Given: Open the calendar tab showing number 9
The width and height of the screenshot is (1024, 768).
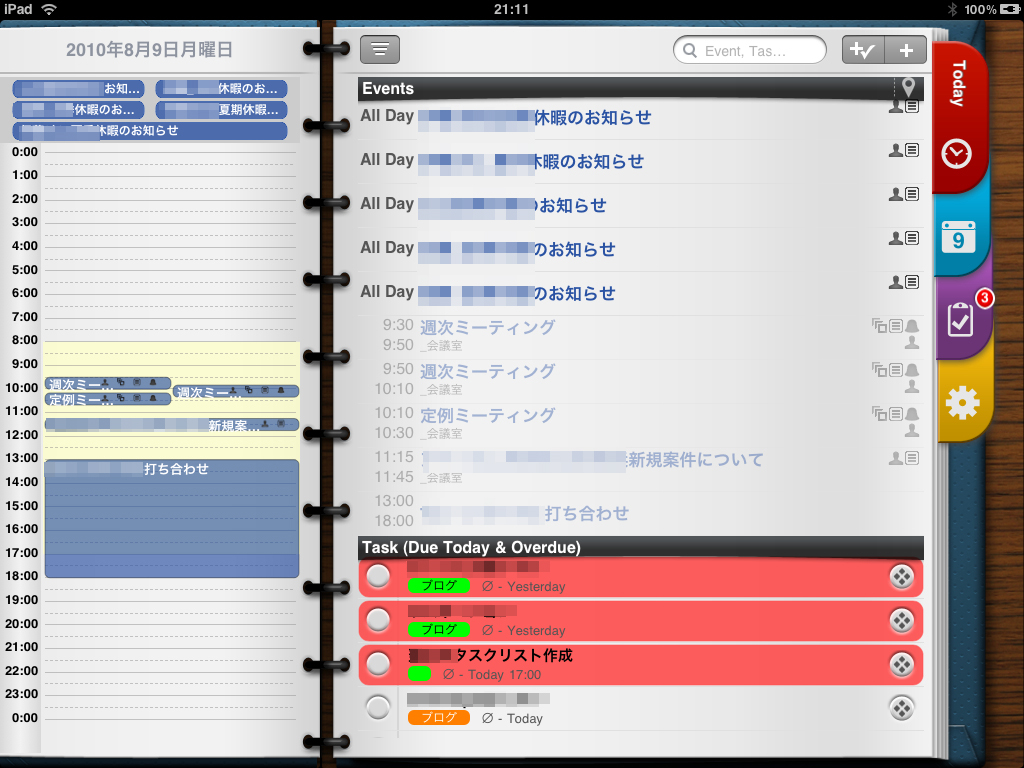Looking at the screenshot, I should click(x=959, y=238).
